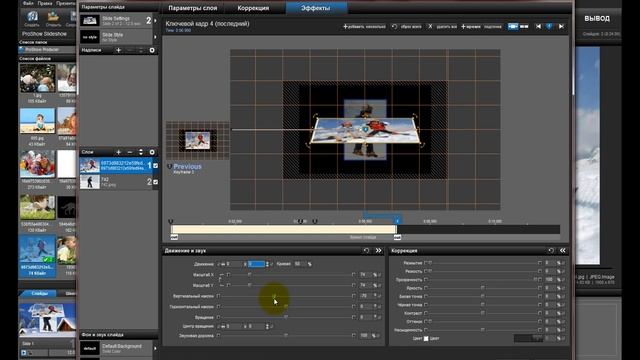Add a layer with the Слои plus icon
640x360 pixels.
[118, 152]
